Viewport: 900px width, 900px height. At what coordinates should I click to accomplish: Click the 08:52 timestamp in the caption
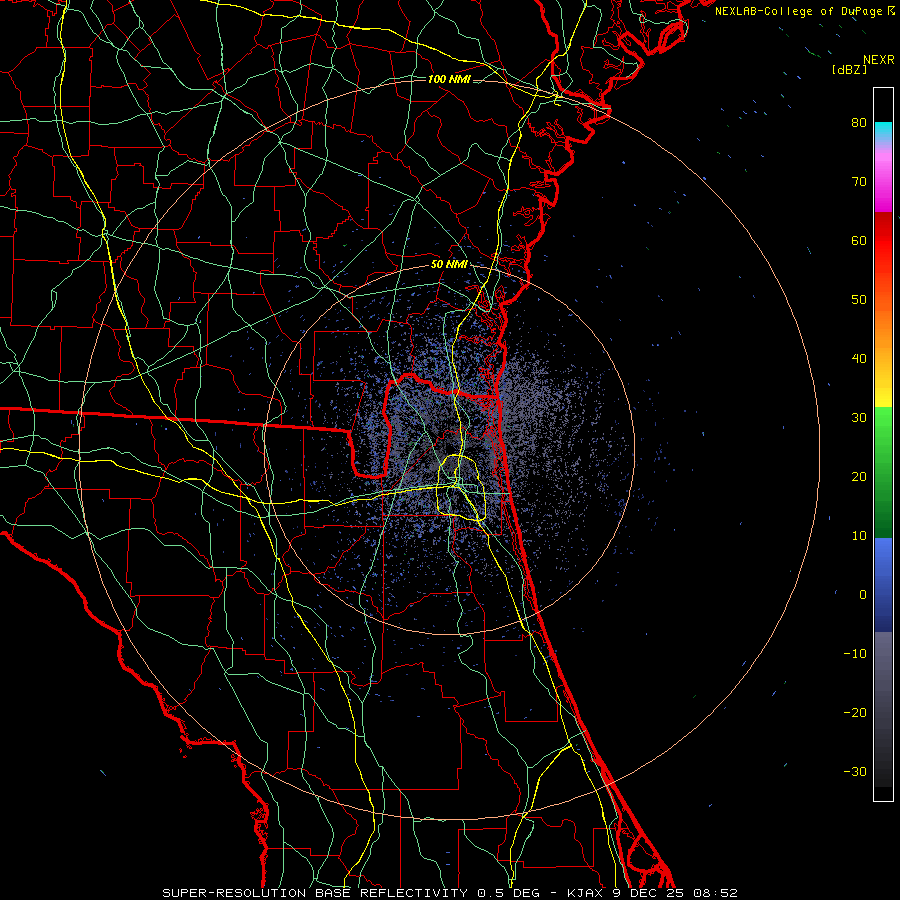[x=715, y=893]
